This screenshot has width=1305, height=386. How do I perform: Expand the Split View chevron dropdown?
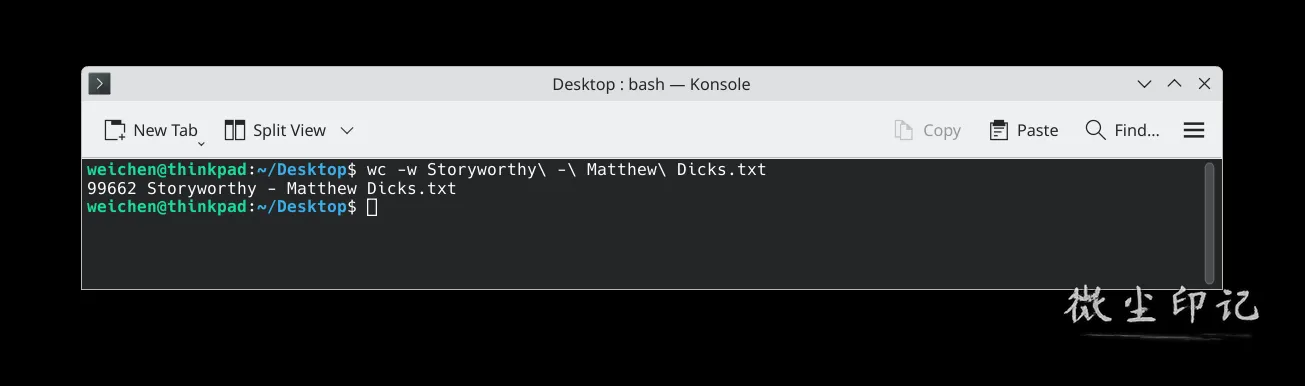347,130
